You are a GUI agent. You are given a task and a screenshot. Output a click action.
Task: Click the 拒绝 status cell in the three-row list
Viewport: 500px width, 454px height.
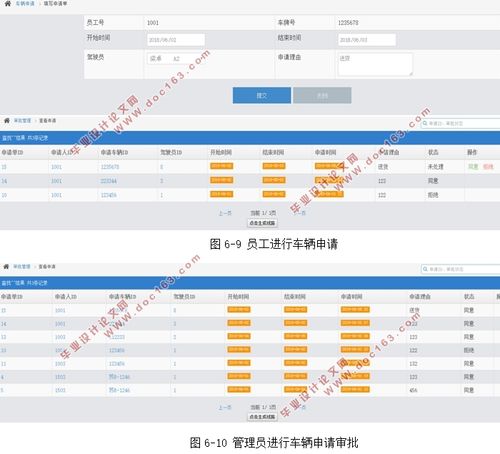(x=433, y=195)
